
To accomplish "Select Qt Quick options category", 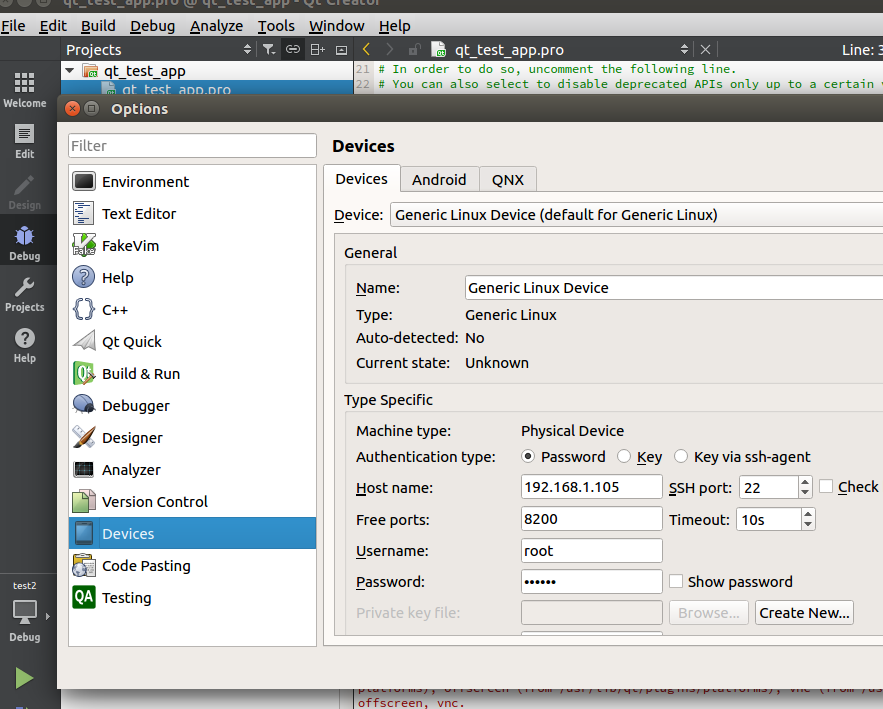I will [x=192, y=342].
